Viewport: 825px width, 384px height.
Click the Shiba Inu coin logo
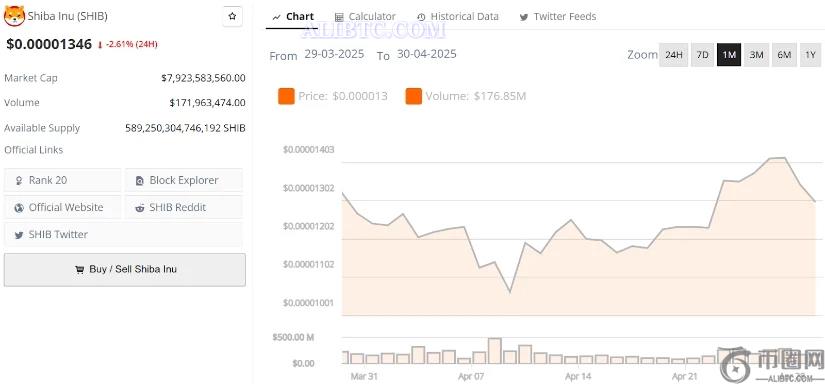[14, 16]
